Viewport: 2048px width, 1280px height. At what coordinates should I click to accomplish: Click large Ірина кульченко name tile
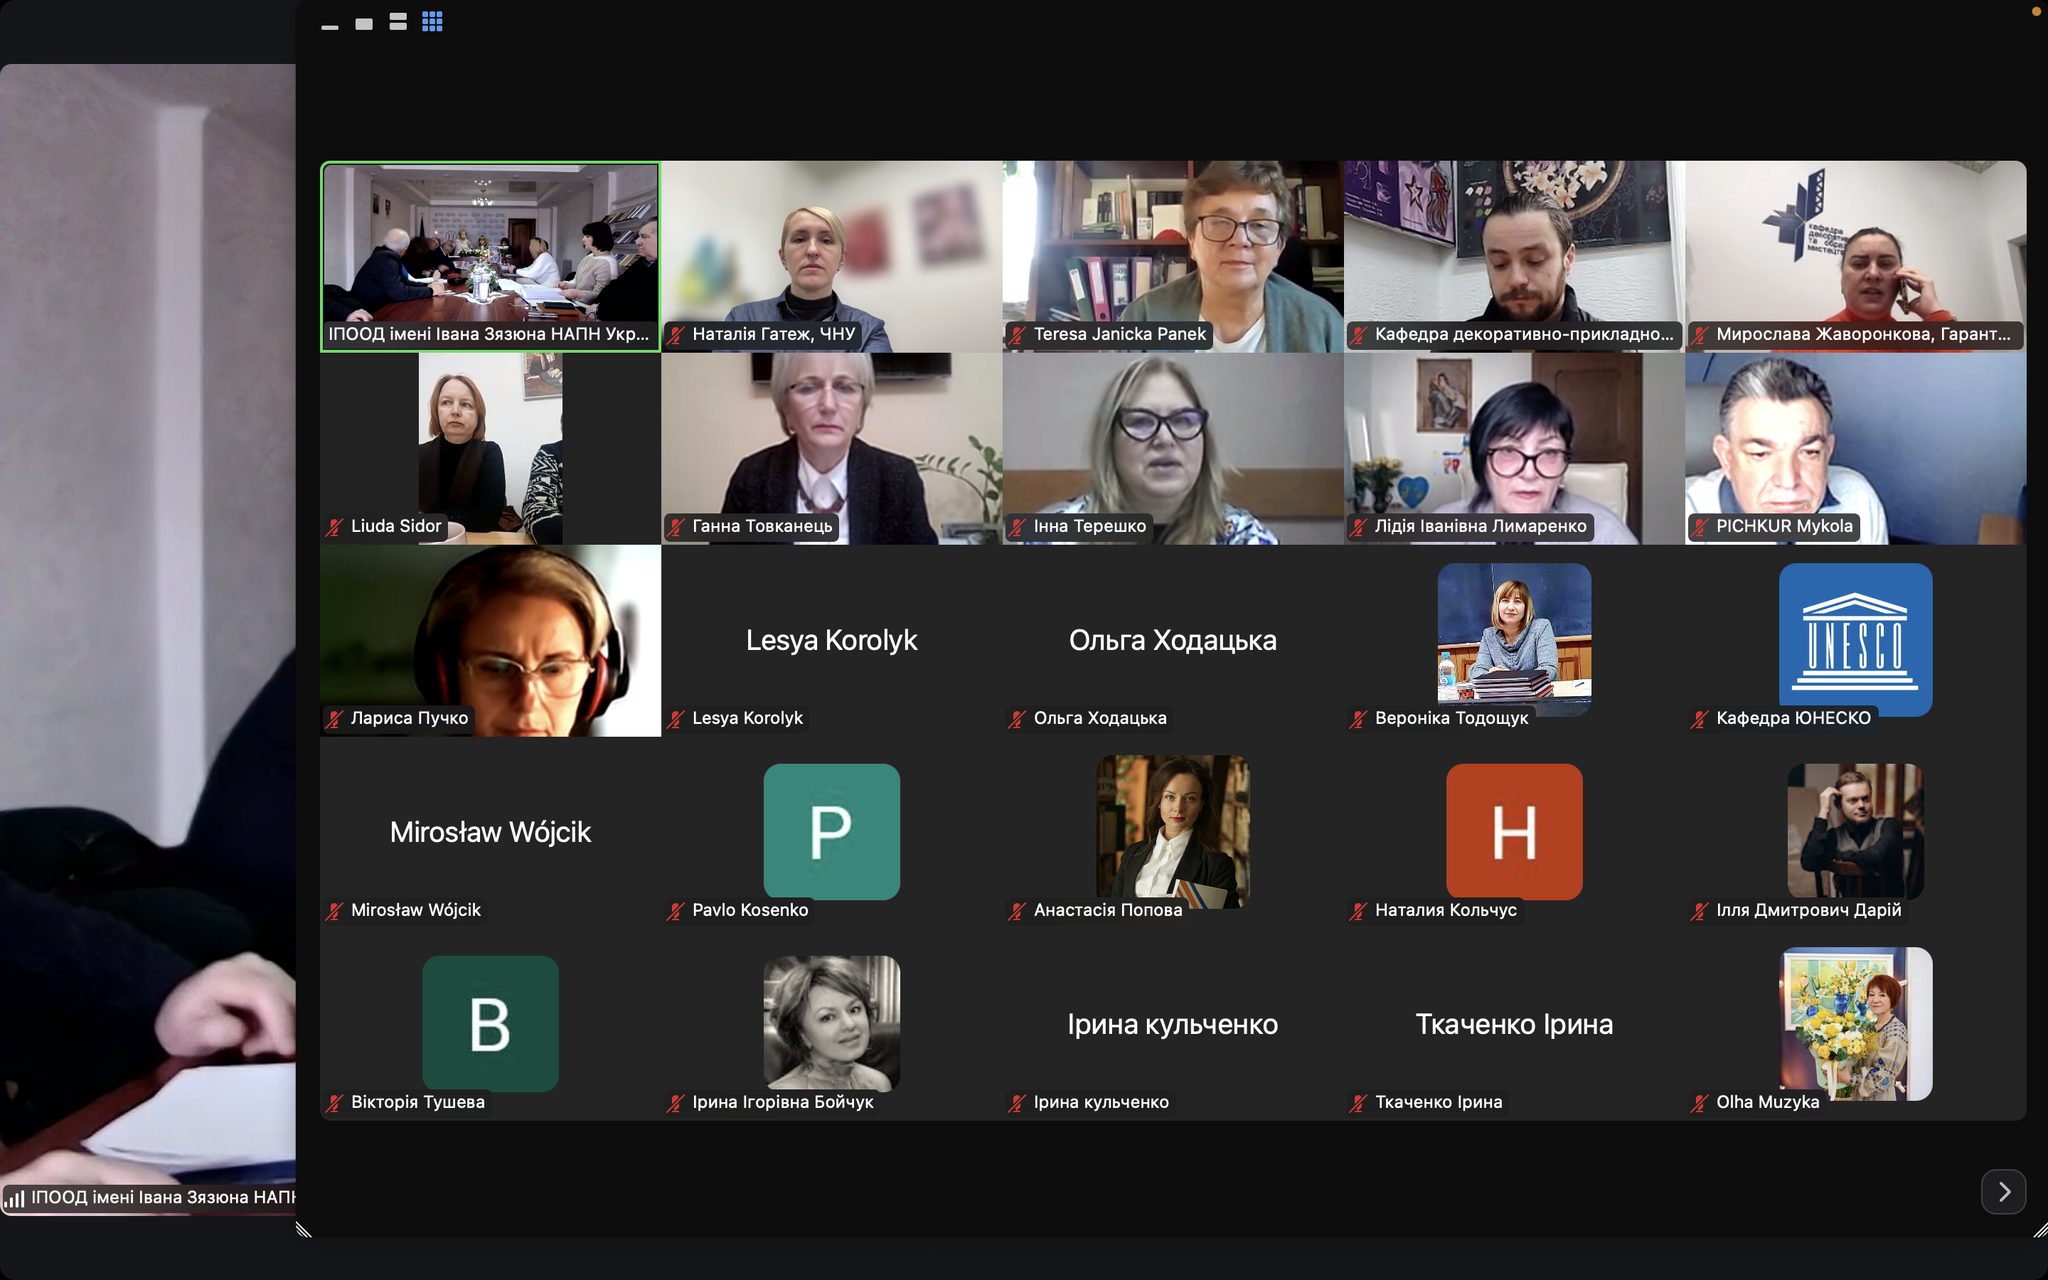tap(1173, 1024)
